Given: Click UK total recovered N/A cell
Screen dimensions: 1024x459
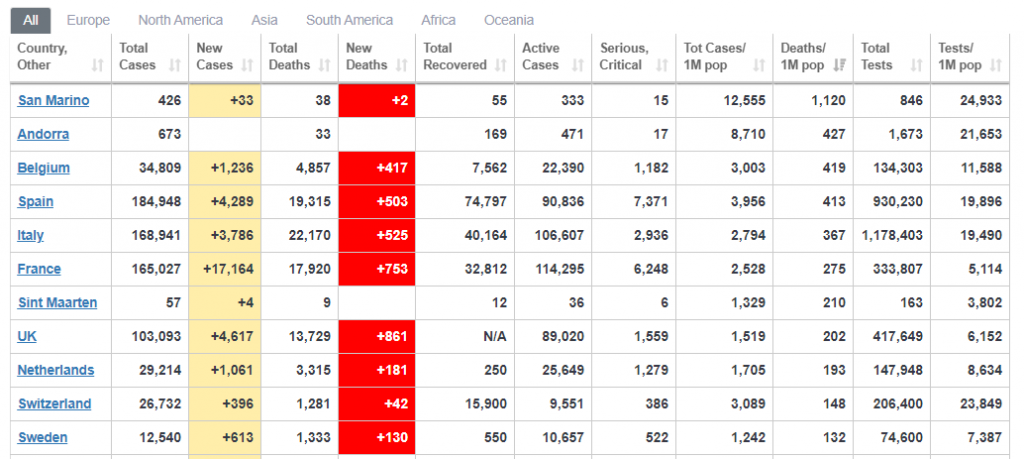Looking at the screenshot, I should 465,336.
